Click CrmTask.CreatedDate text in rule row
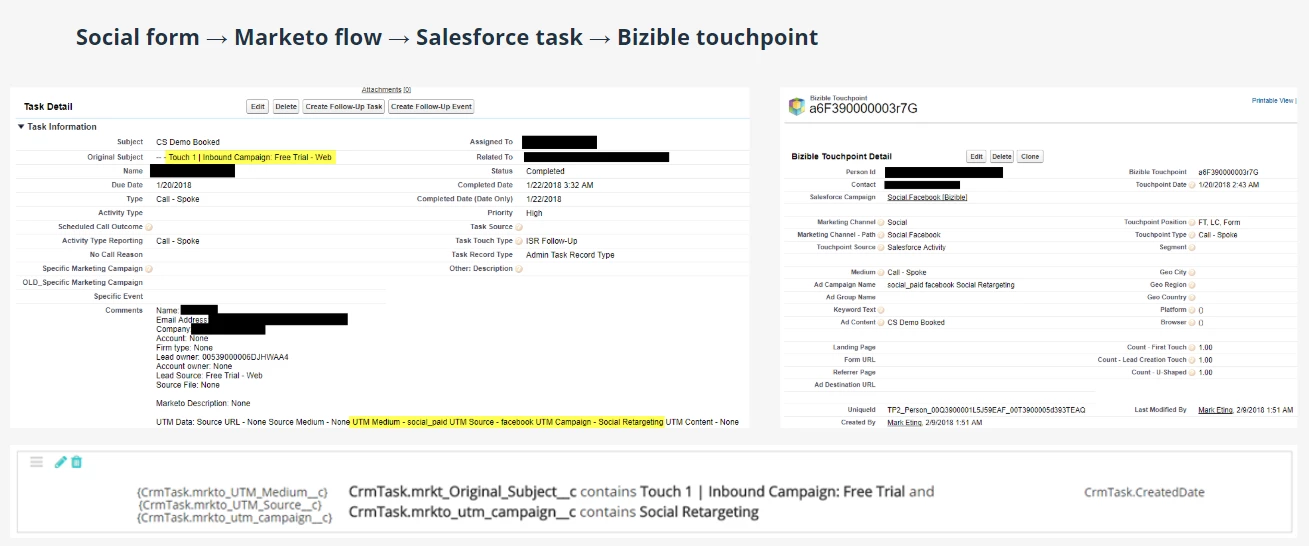Screen dimensions: 1309x546 click(x=1144, y=492)
